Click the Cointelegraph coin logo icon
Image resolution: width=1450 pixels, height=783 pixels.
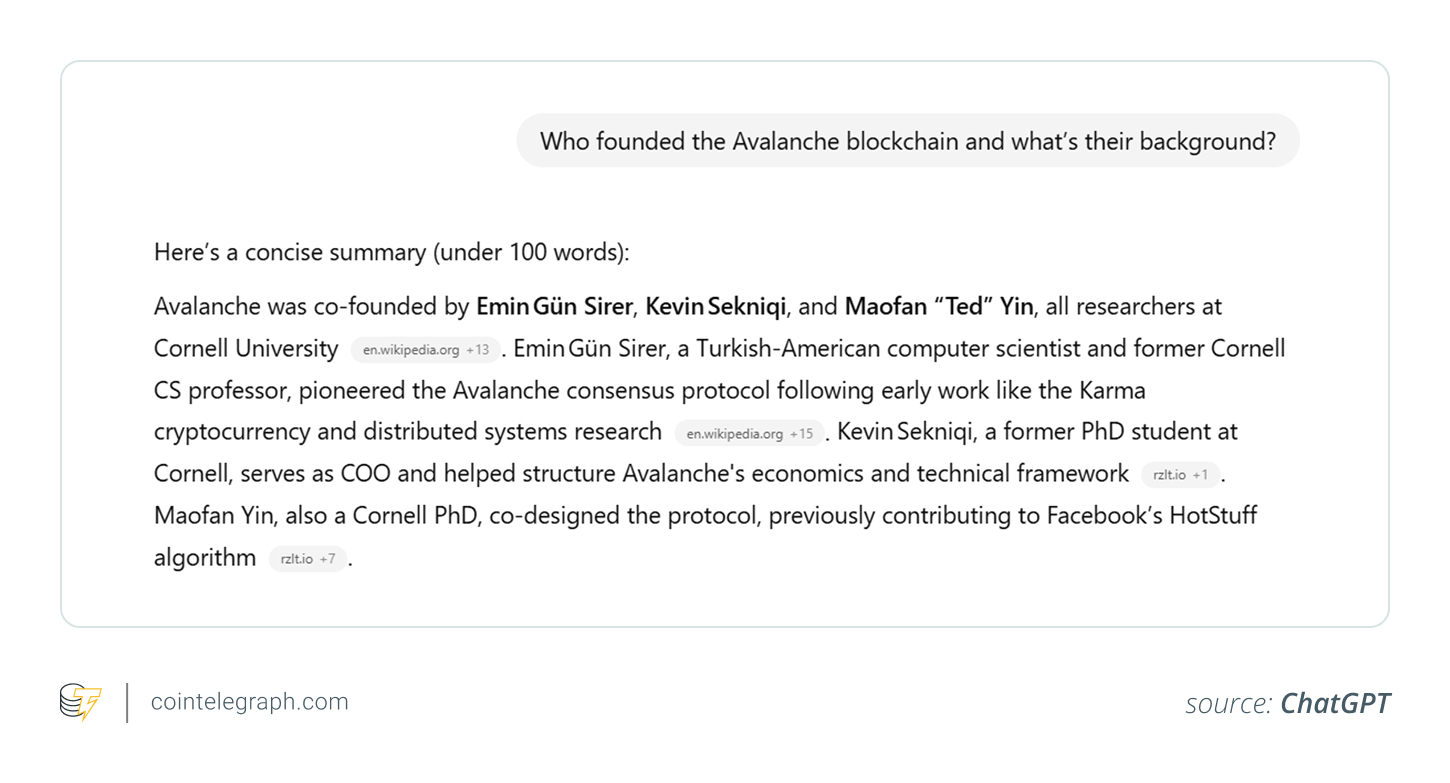pos(80,702)
